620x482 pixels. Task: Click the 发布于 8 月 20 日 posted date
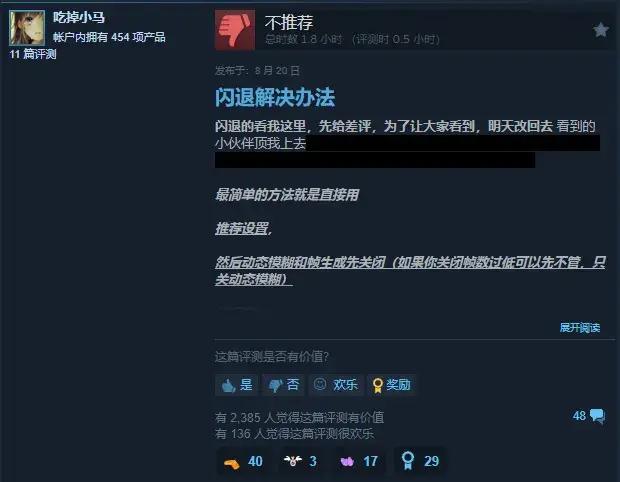257,71
